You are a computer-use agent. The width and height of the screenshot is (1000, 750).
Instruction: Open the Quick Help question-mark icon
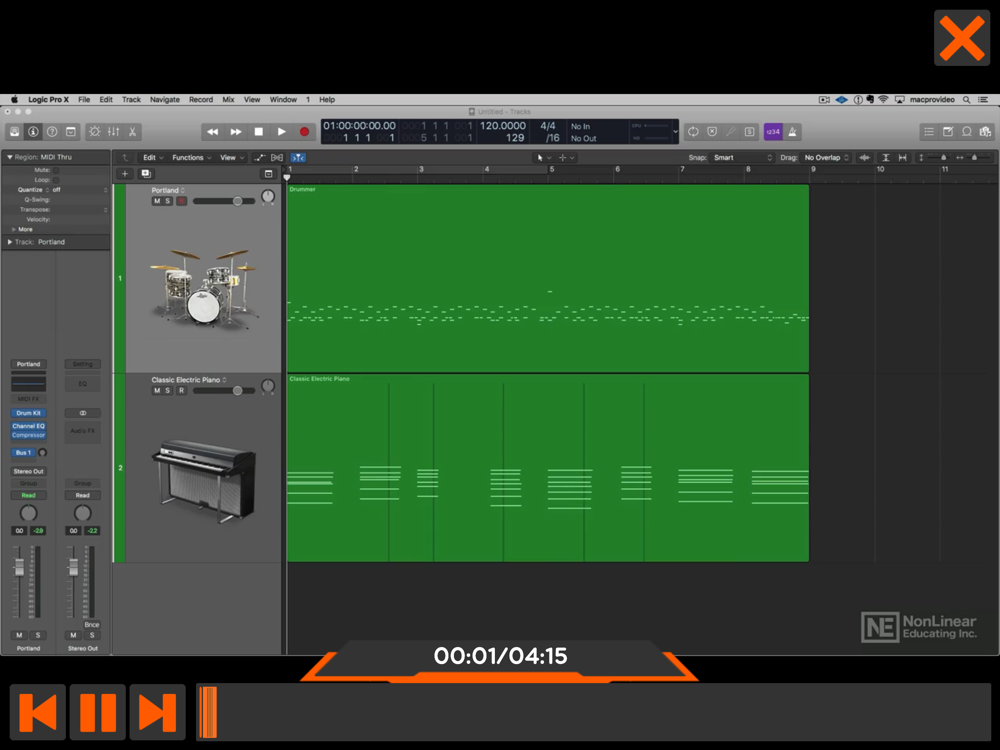[52, 132]
